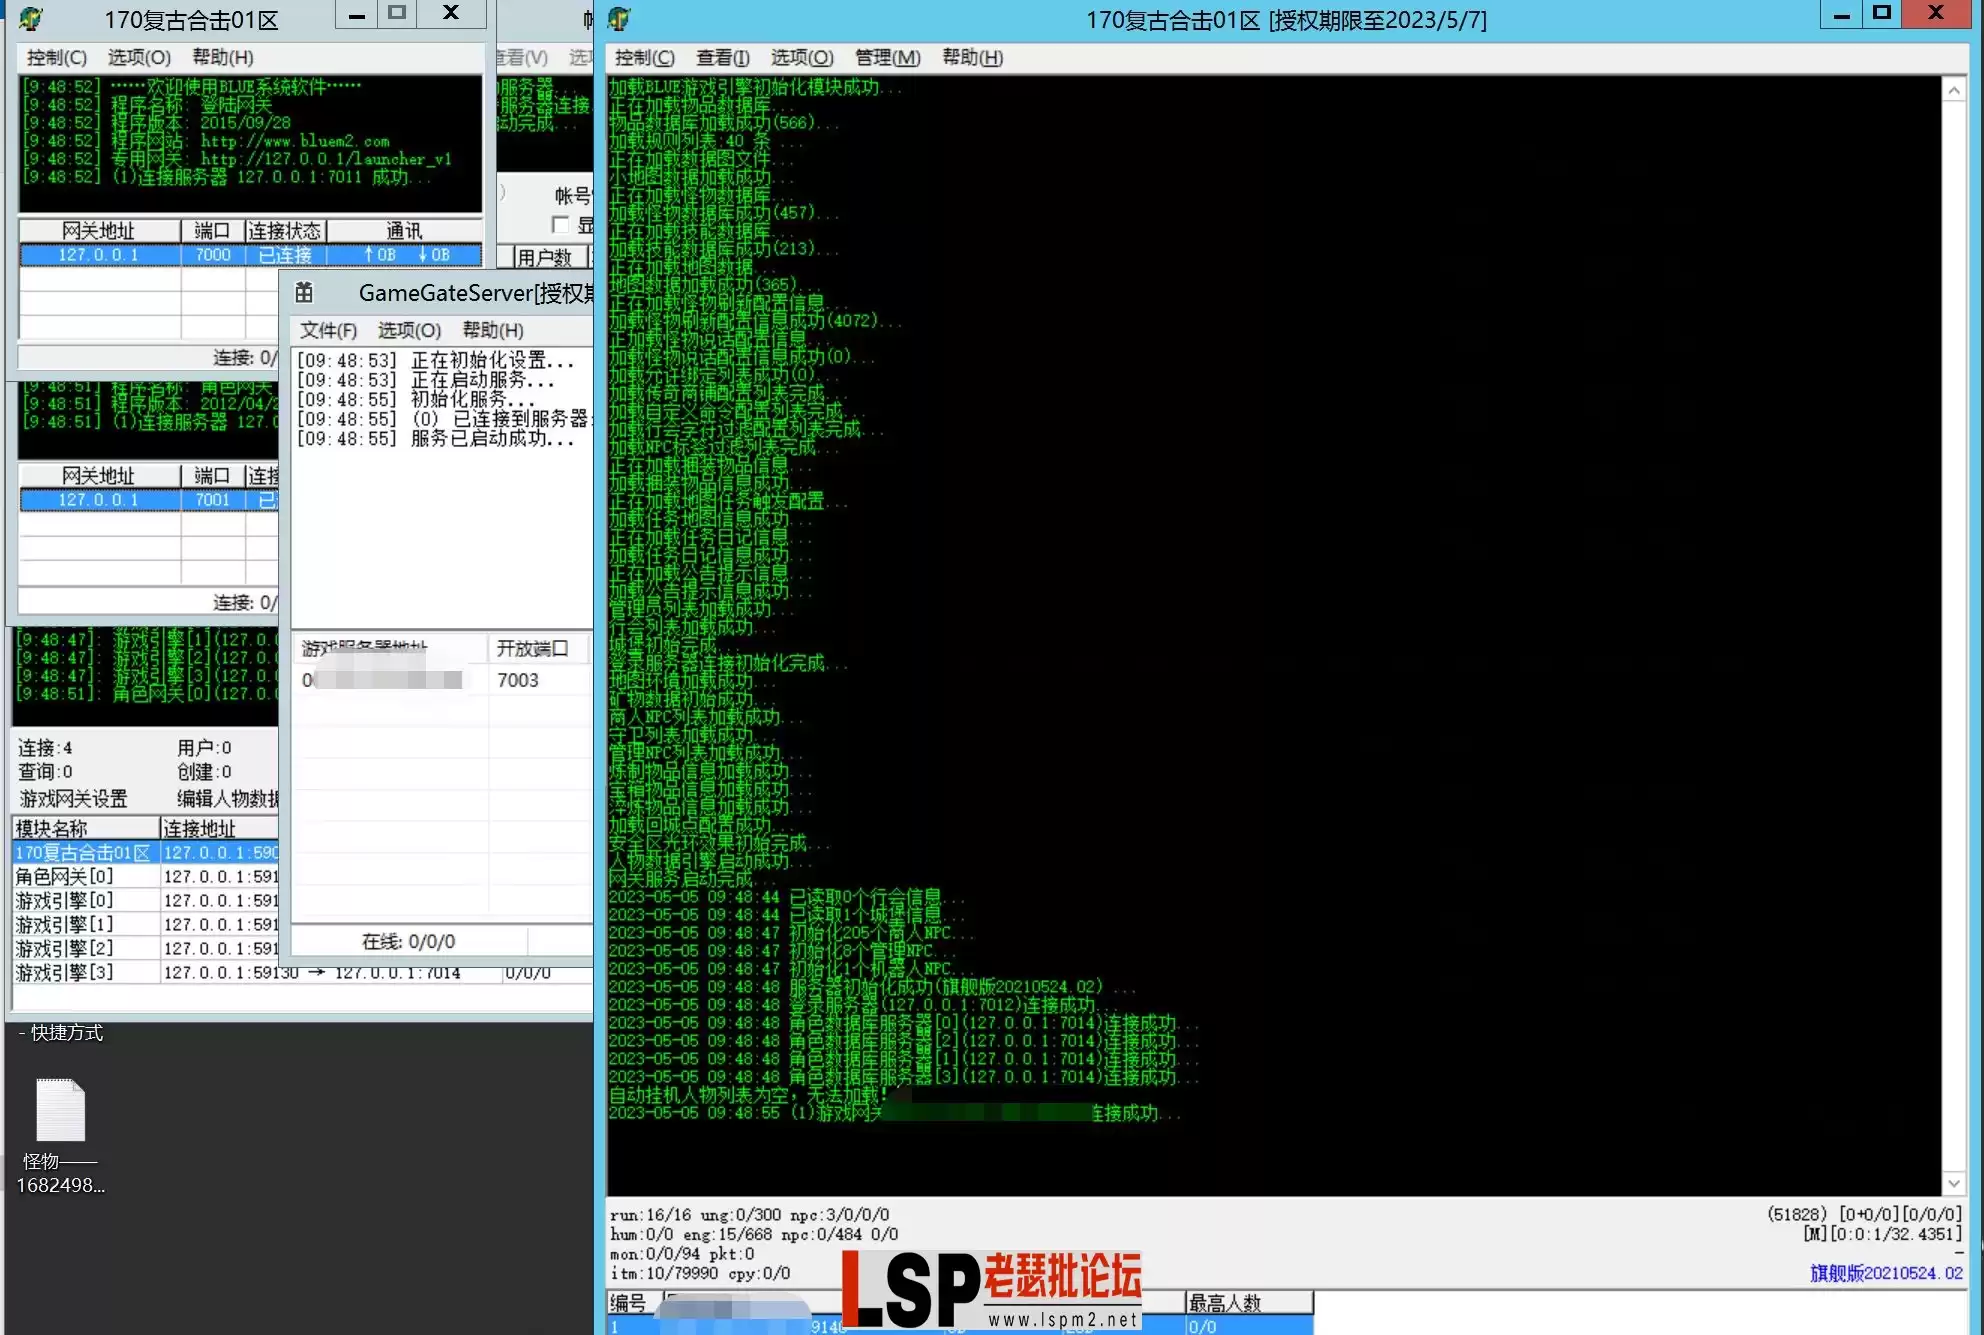Image resolution: width=1984 pixels, height=1335 pixels.
Task: Select the 游戏引擎[0] module row
Action: [x=145, y=901]
